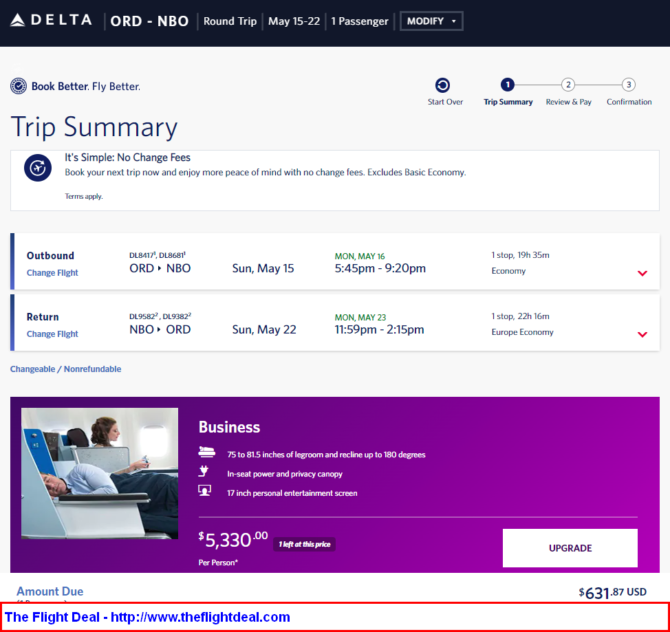Click the 11:59pm - 2:15pm return time
This screenshot has height=632, width=670.
[x=379, y=329]
